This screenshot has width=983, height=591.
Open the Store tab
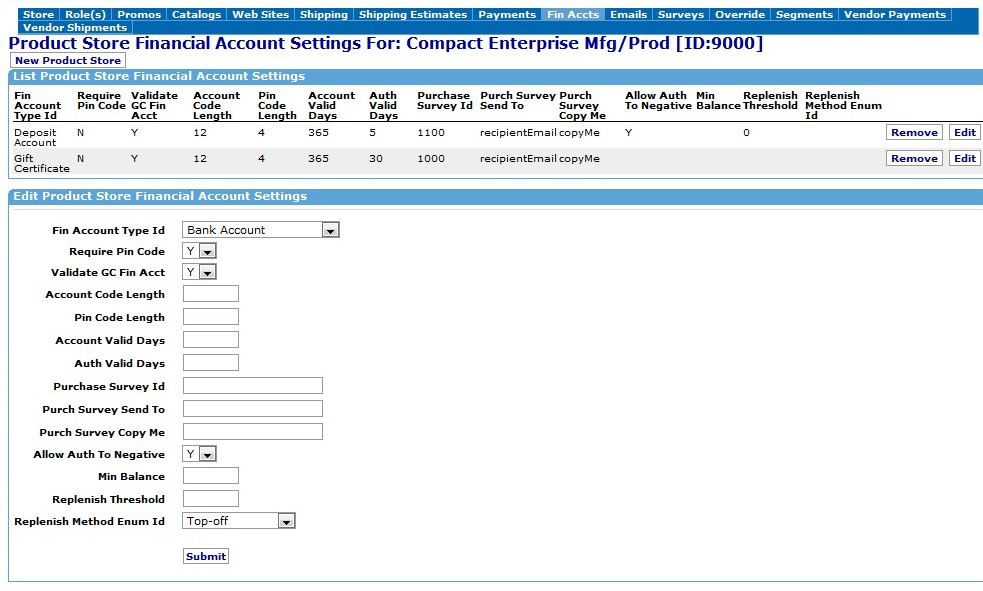point(38,14)
